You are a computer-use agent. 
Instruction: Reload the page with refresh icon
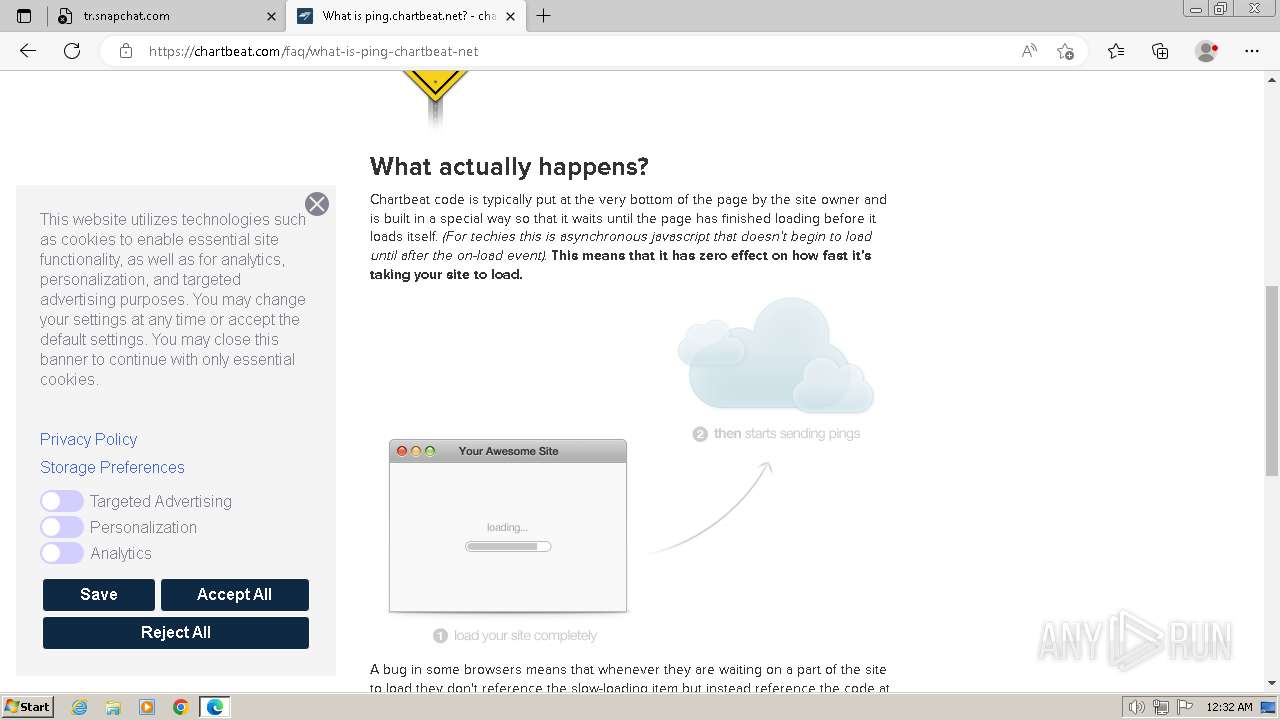pyautogui.click(x=72, y=51)
